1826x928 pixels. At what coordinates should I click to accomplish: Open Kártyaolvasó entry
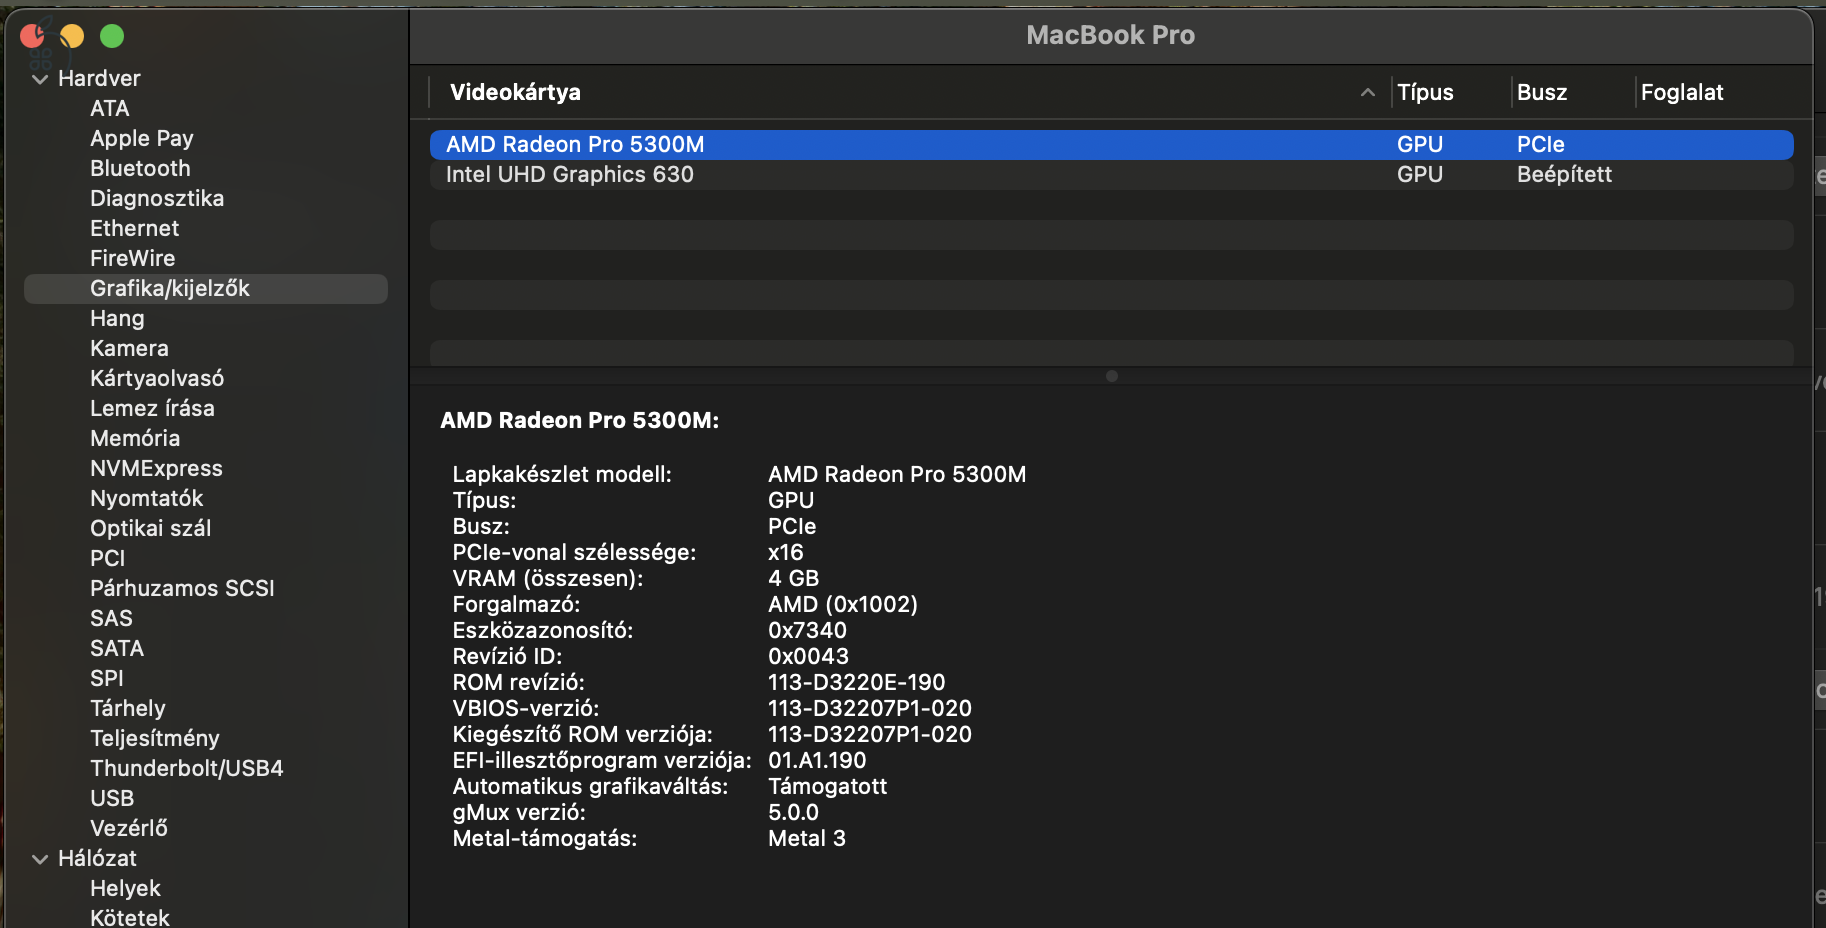[157, 378]
